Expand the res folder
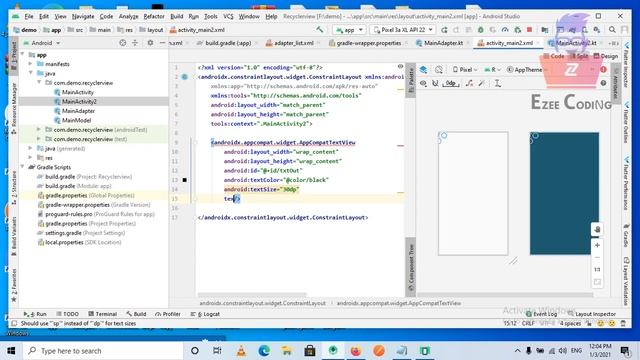Image resolution: width=640 pixels, height=360 pixels. [31, 158]
